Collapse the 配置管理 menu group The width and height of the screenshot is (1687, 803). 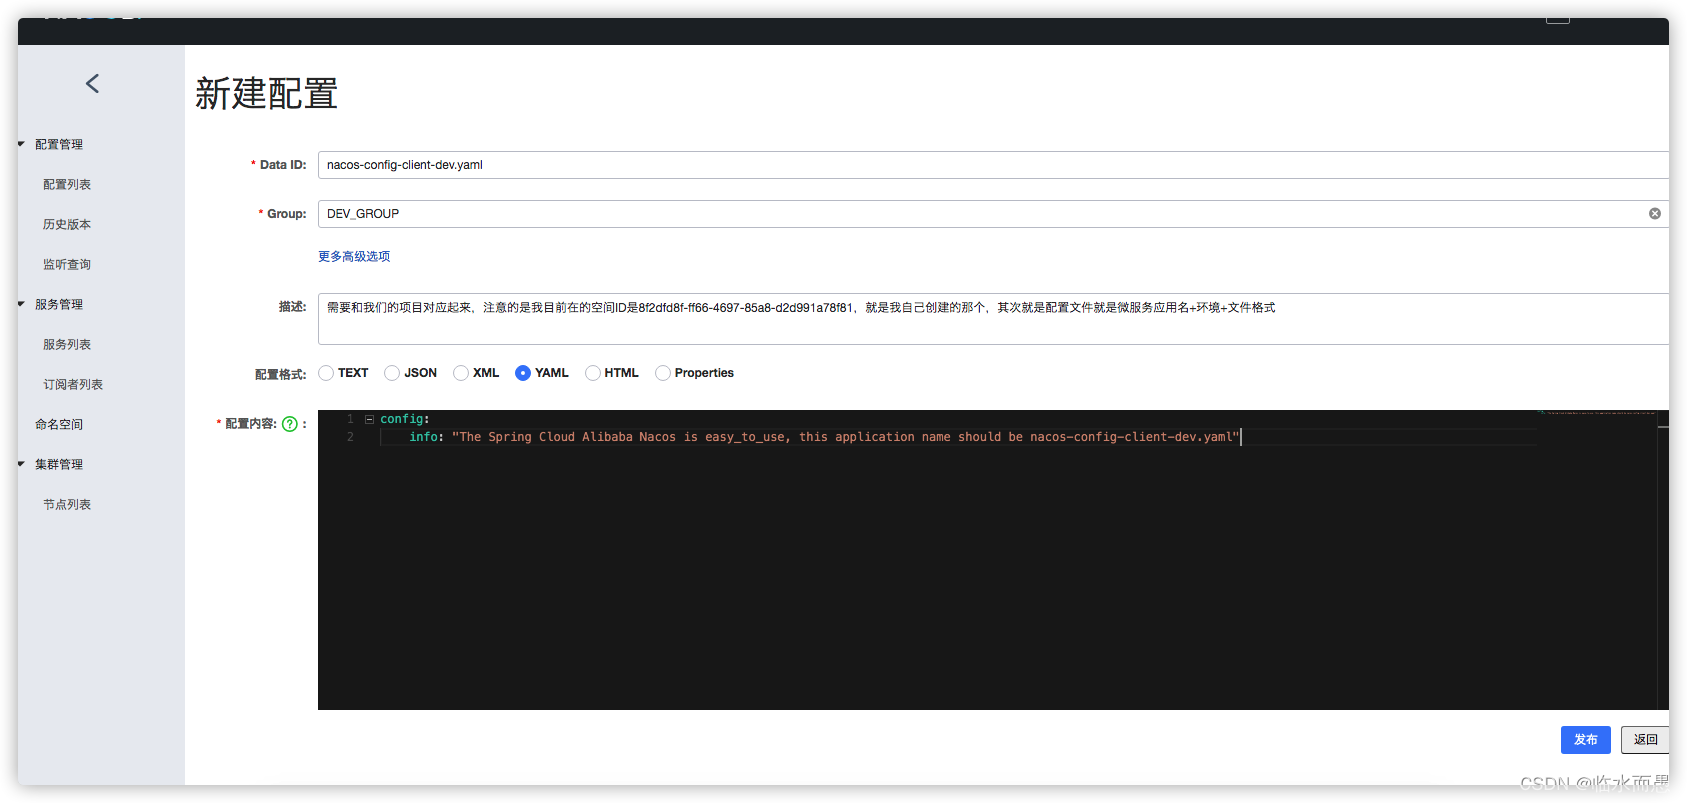tap(59, 144)
